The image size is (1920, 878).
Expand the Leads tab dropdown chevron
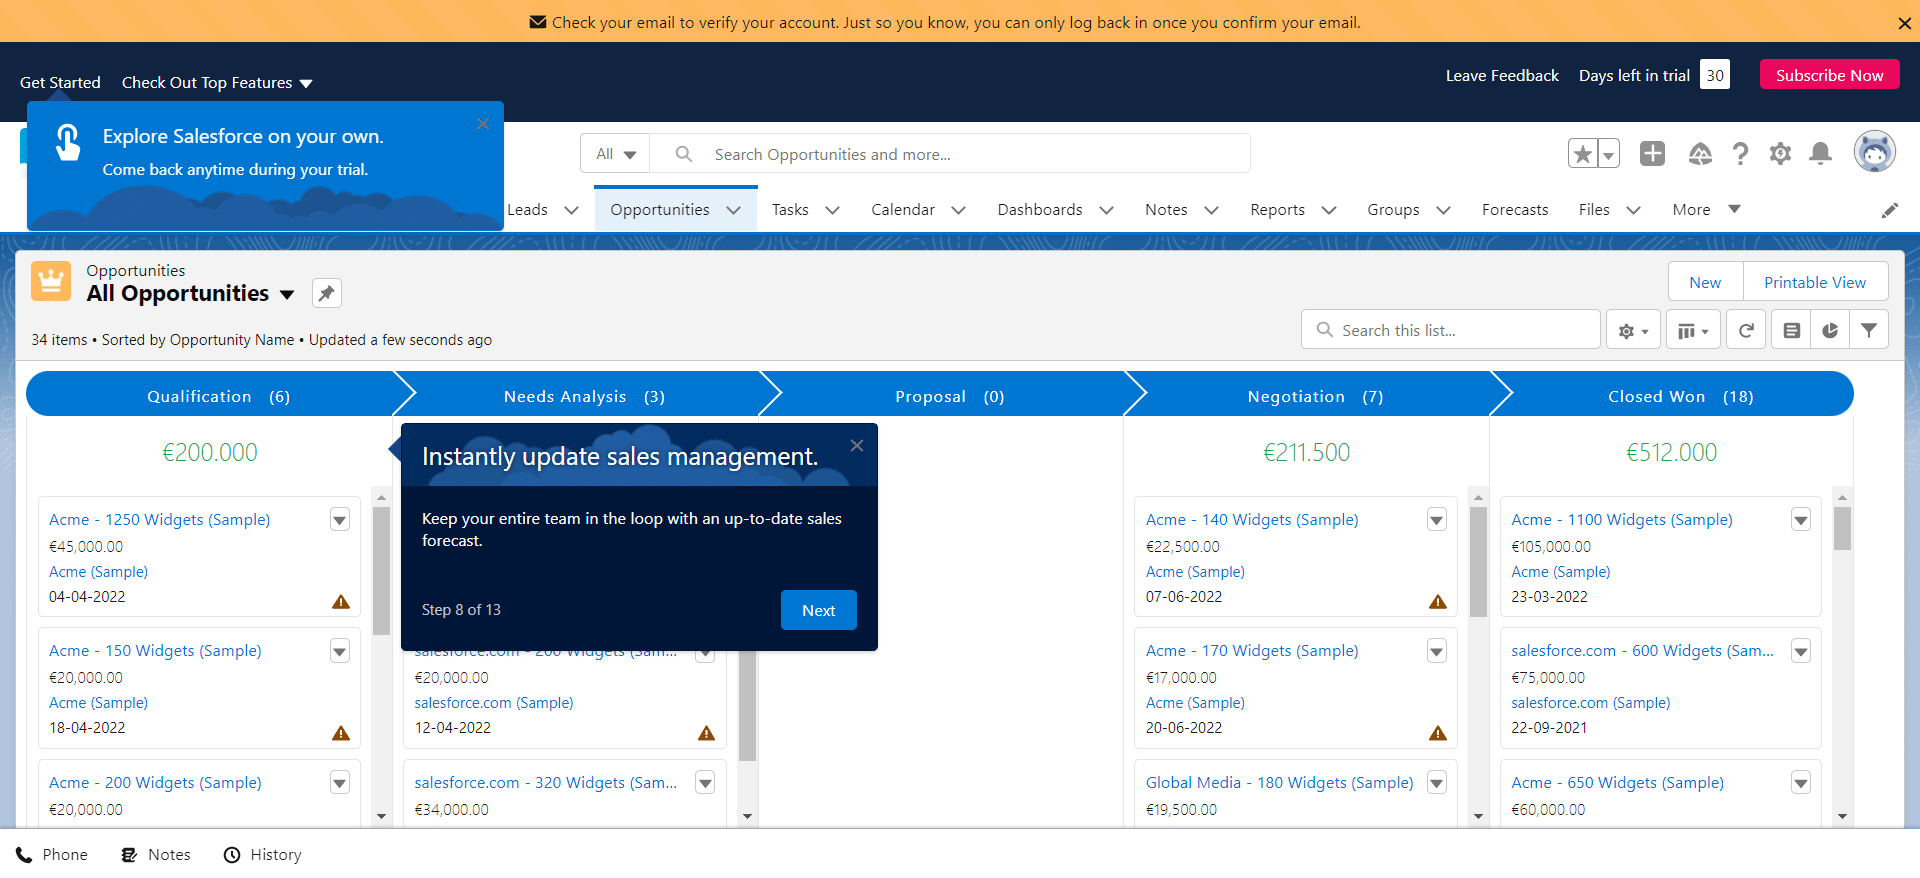pos(572,210)
